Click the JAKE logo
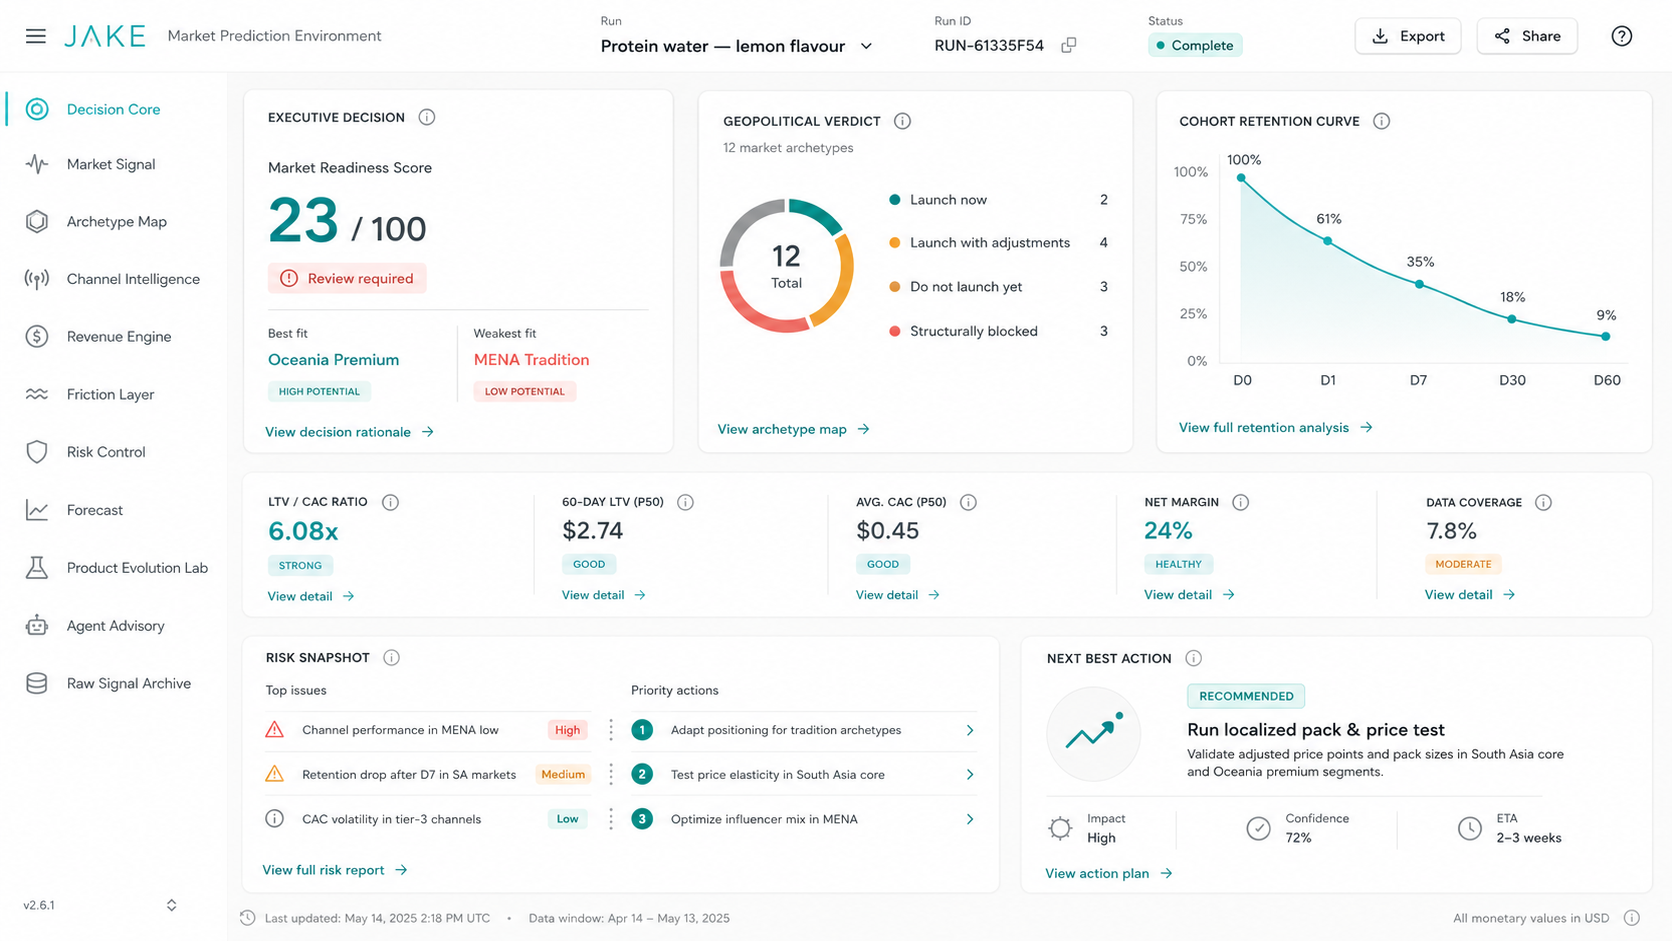 [105, 36]
